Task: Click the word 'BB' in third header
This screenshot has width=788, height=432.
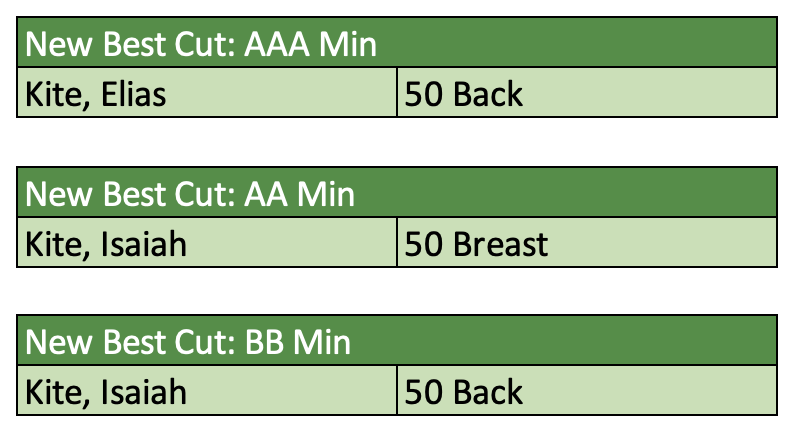Action: tap(266, 342)
